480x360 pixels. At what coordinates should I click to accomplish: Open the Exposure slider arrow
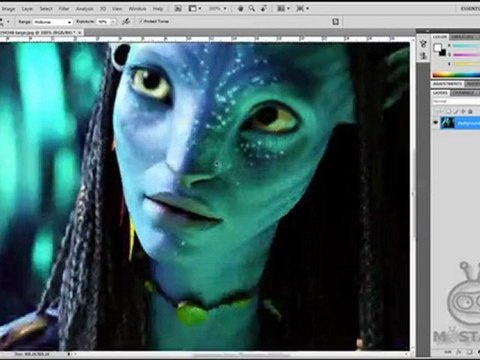point(114,22)
